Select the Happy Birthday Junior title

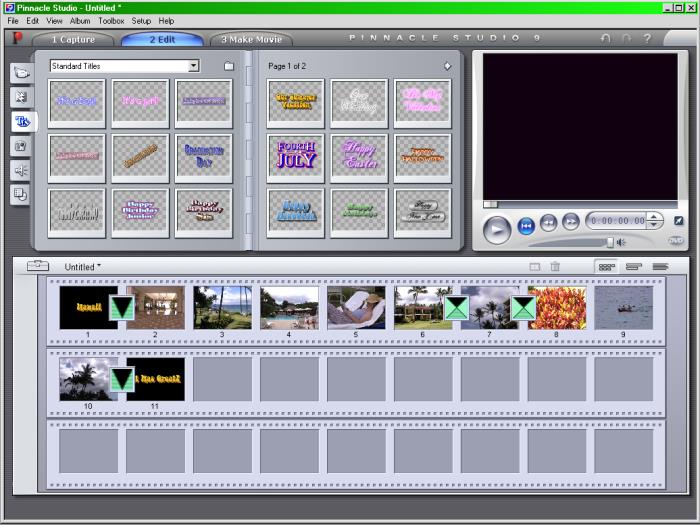(140, 213)
